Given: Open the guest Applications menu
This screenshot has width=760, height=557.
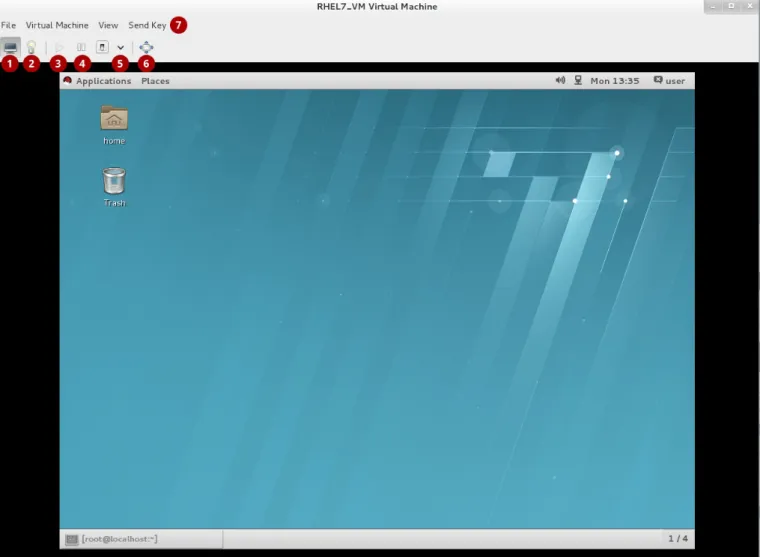Looking at the screenshot, I should pyautogui.click(x=103, y=81).
